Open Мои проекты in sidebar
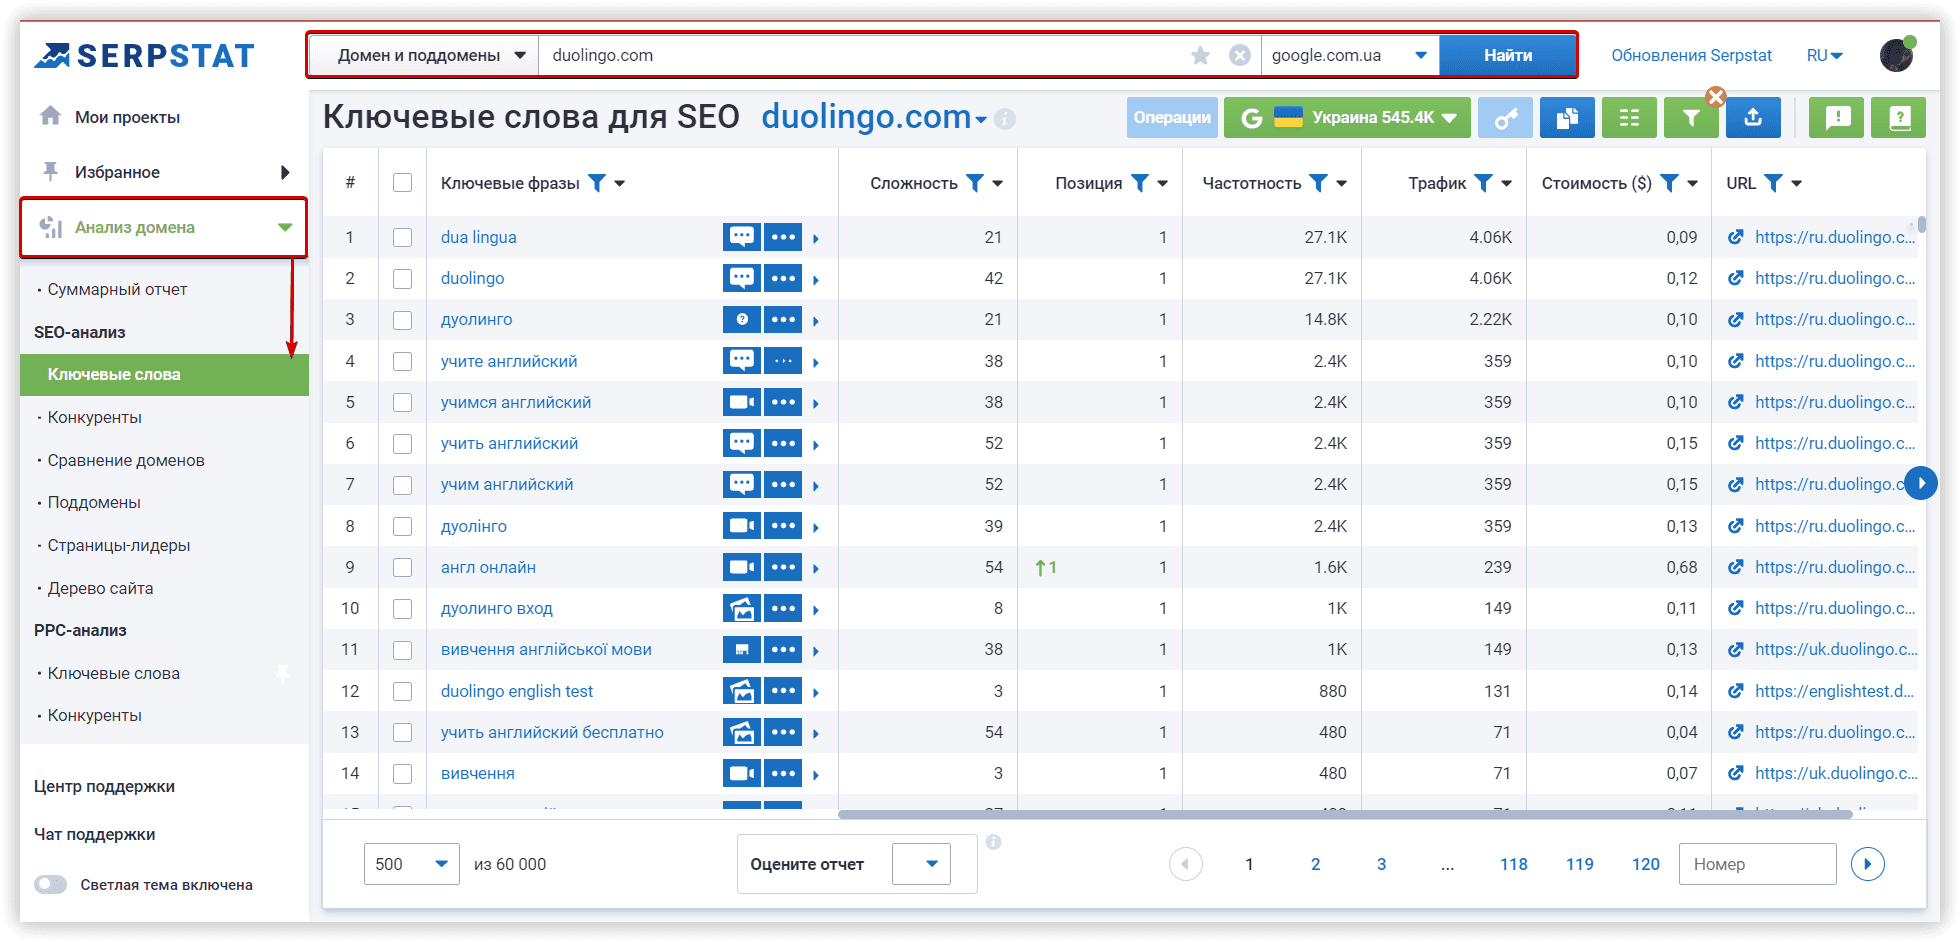The image size is (1960, 942). click(127, 117)
